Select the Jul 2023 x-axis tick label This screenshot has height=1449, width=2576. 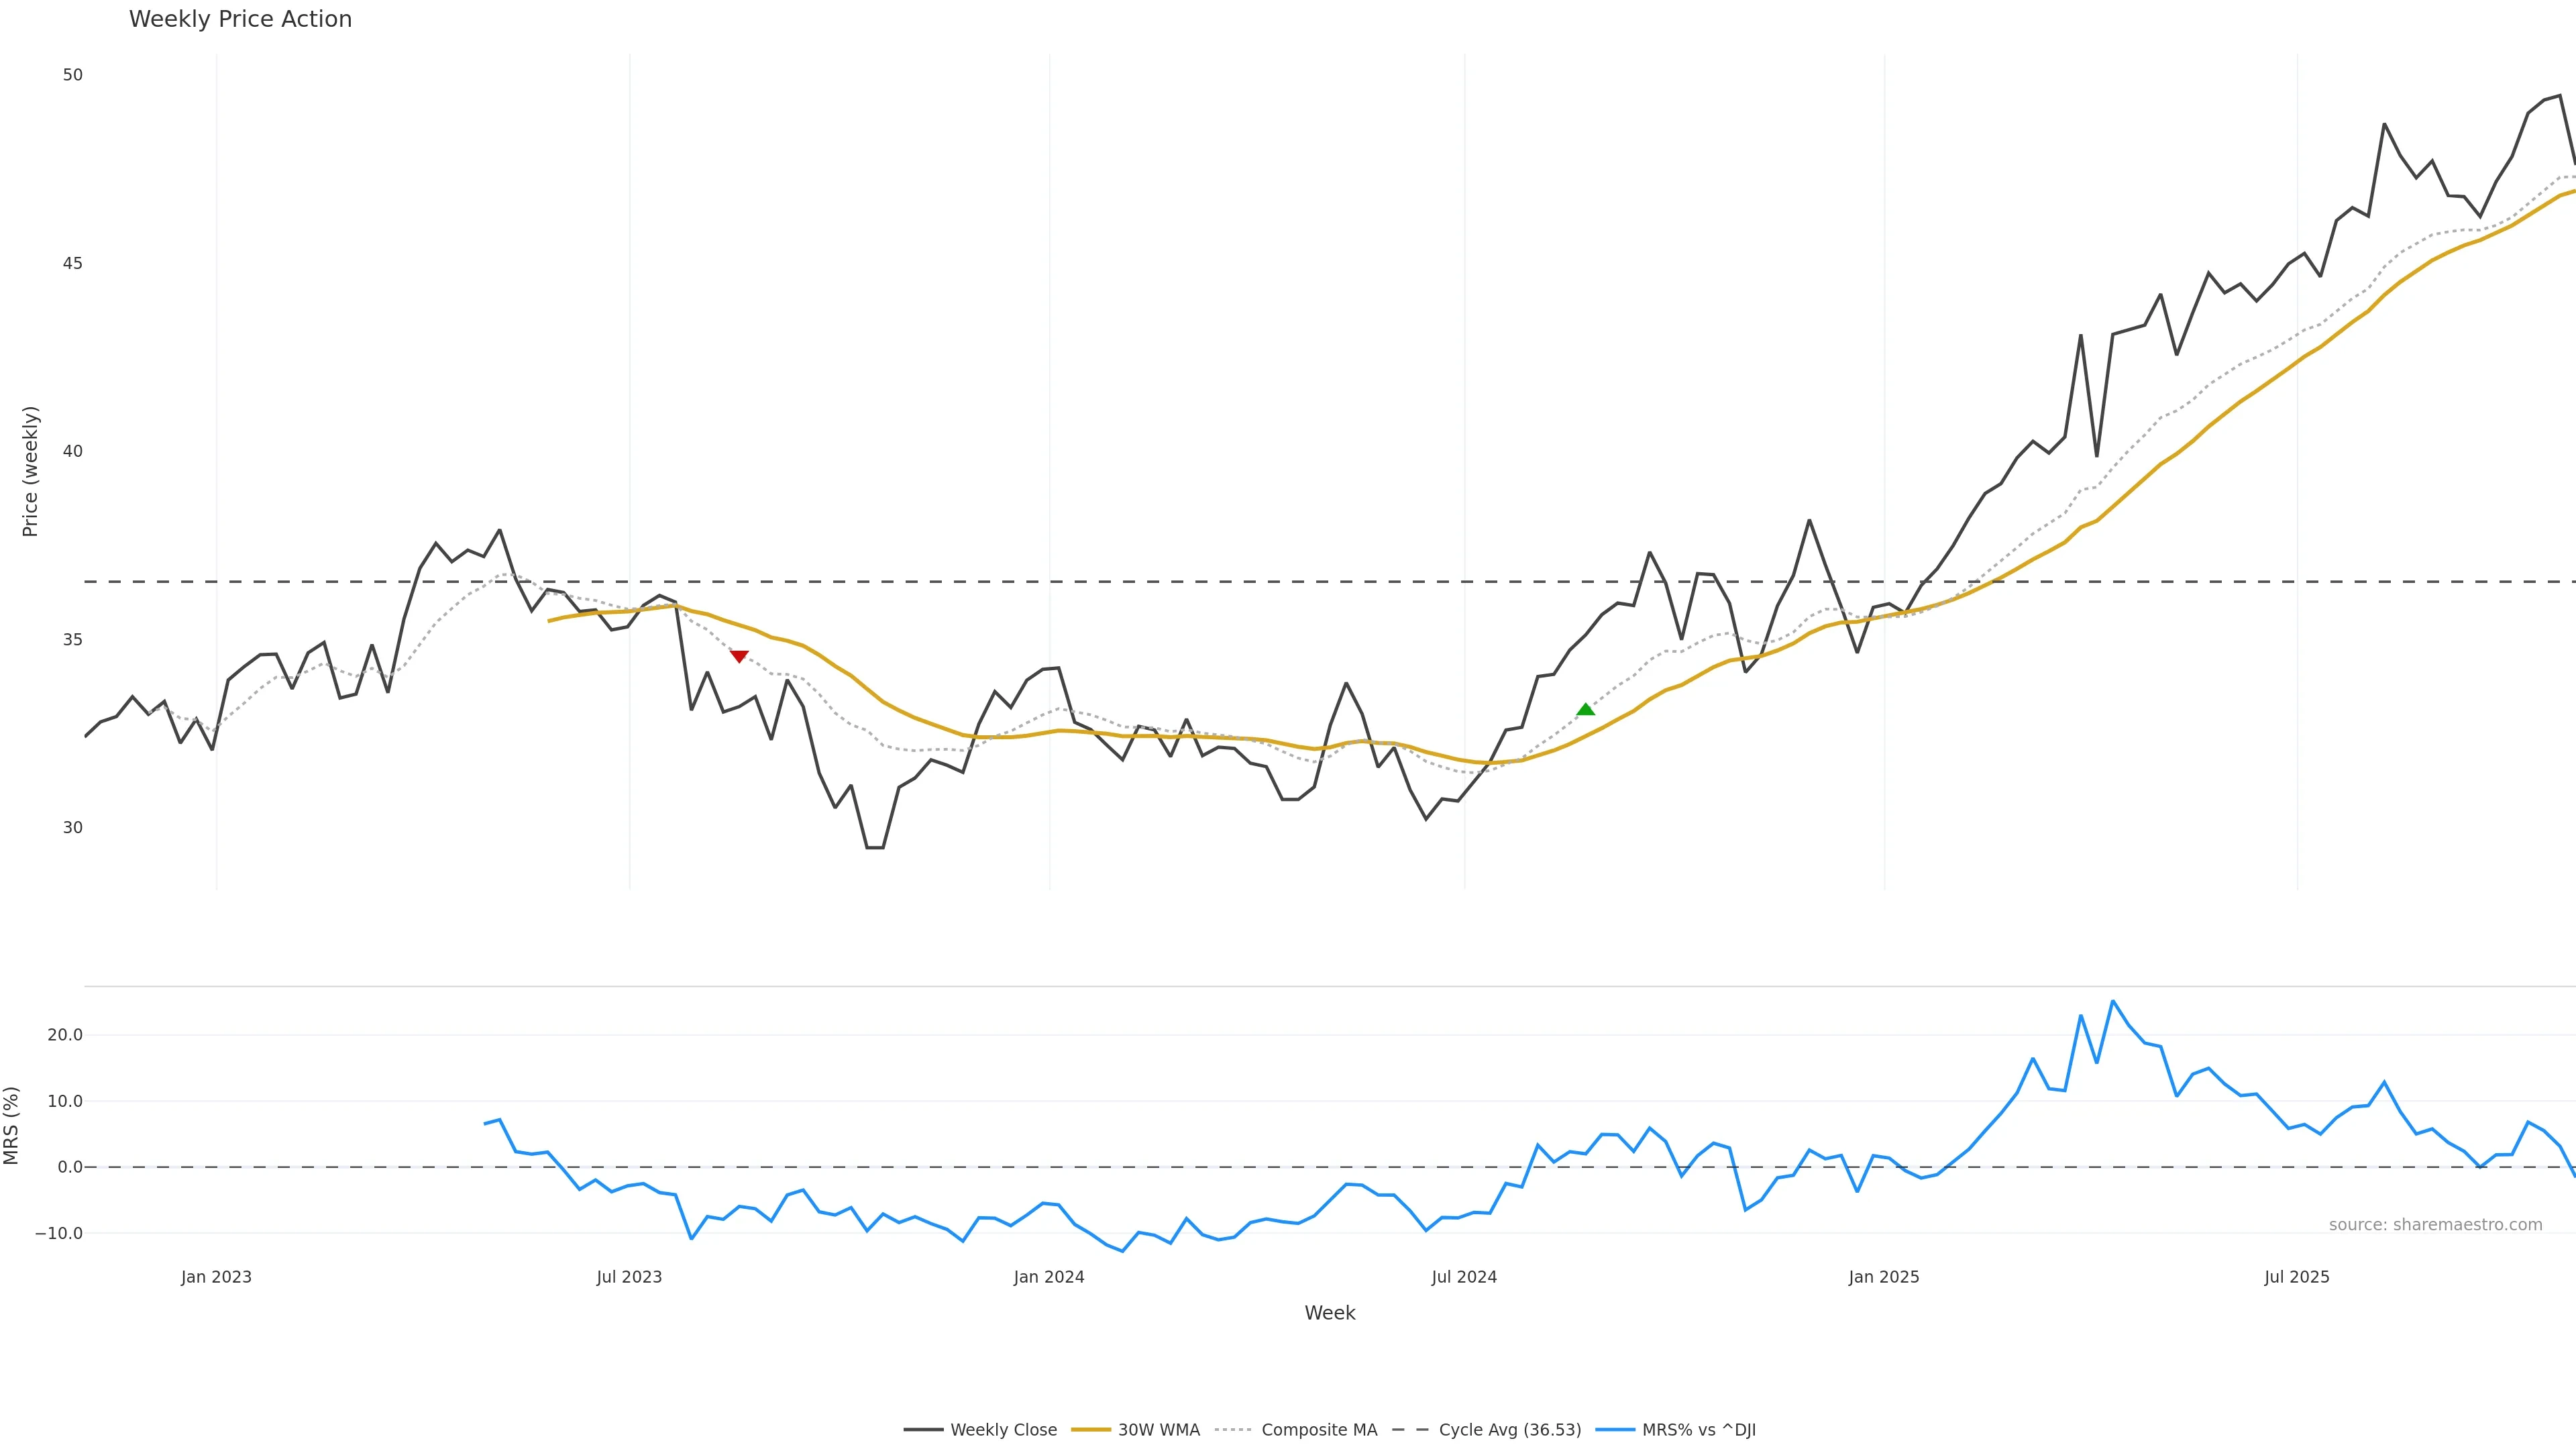(x=629, y=1277)
